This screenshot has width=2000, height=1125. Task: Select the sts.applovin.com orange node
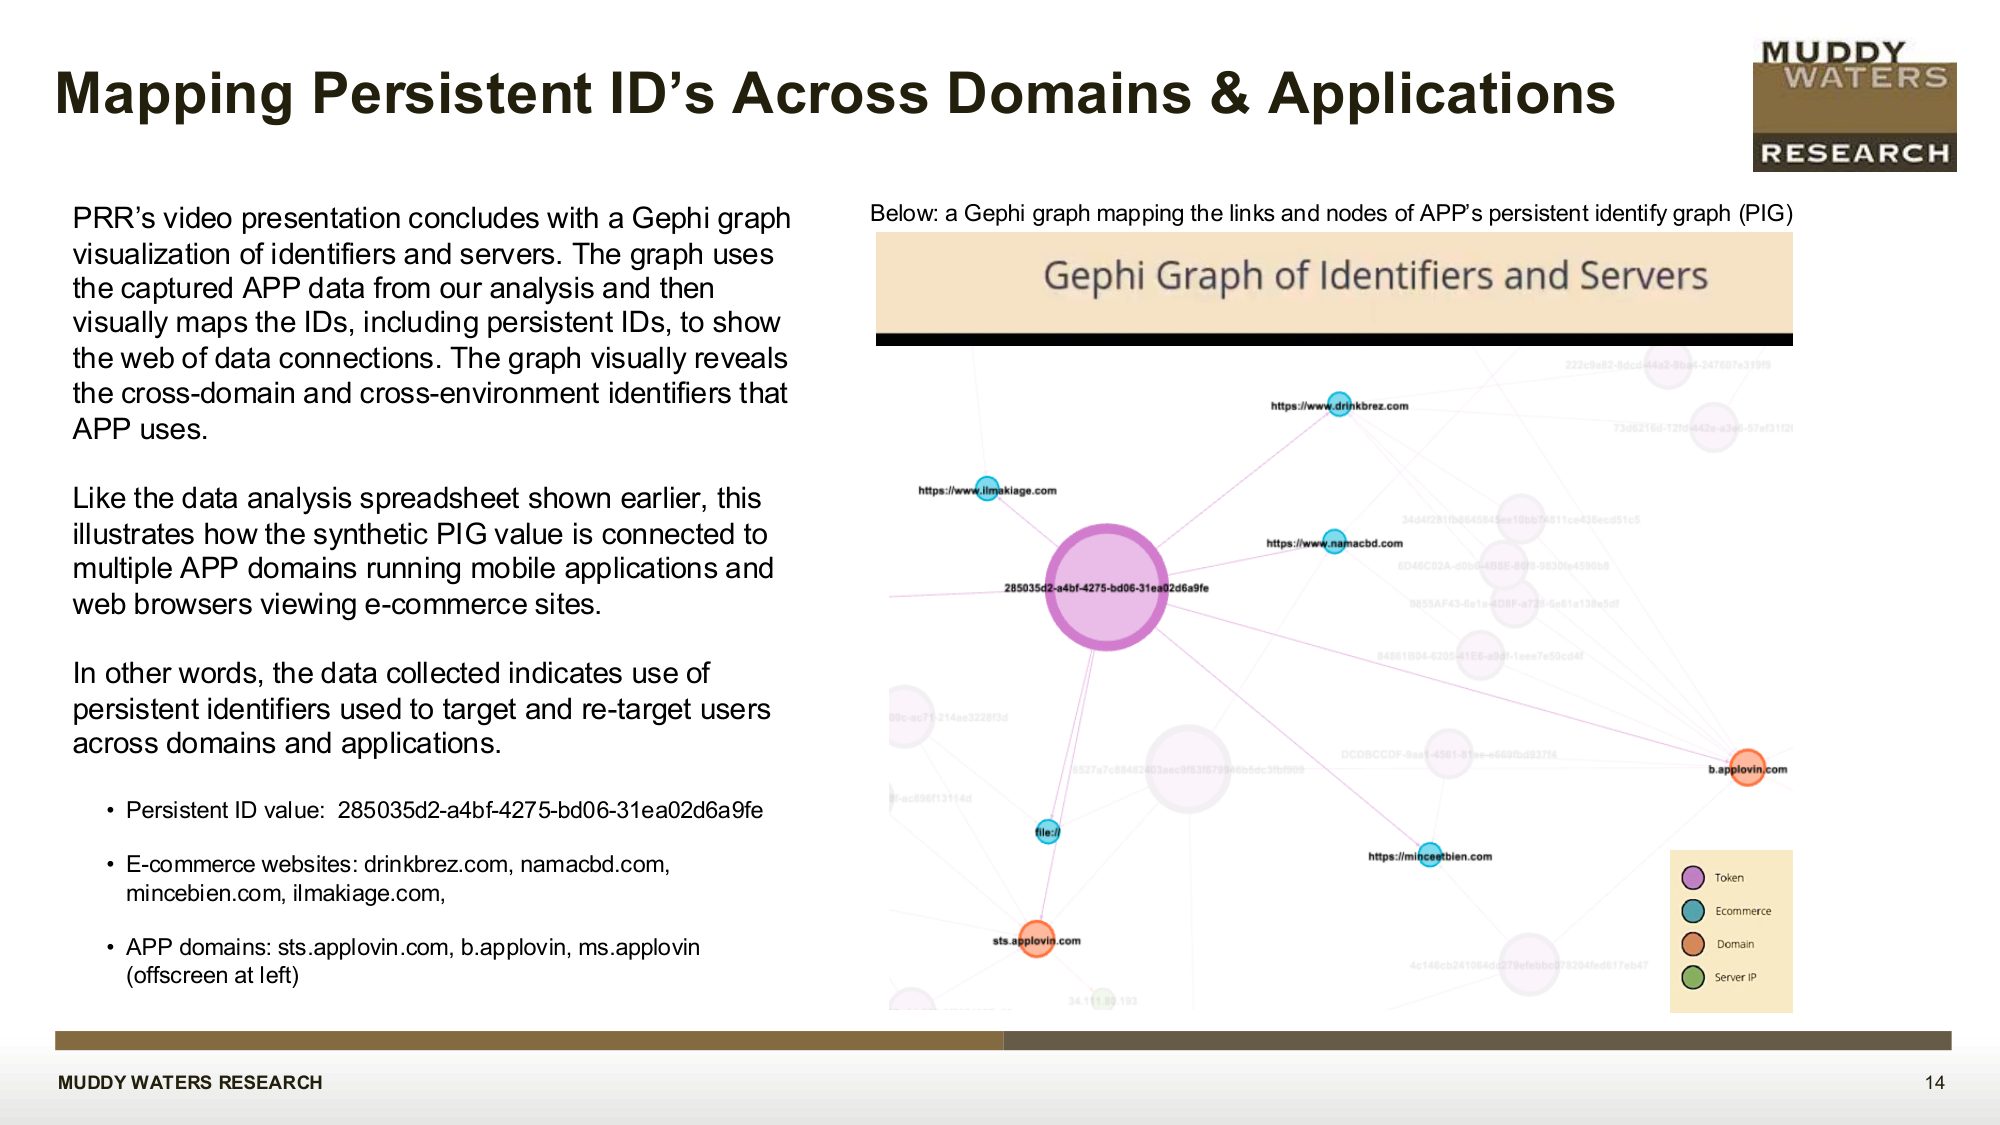tap(1036, 939)
